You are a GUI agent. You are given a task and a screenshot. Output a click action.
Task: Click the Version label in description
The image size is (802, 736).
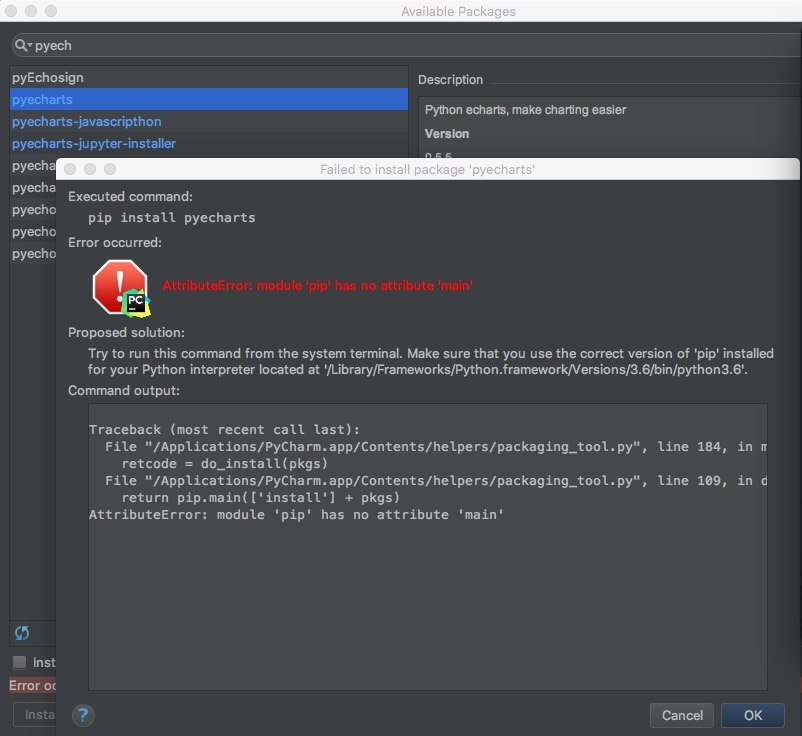click(x=447, y=134)
